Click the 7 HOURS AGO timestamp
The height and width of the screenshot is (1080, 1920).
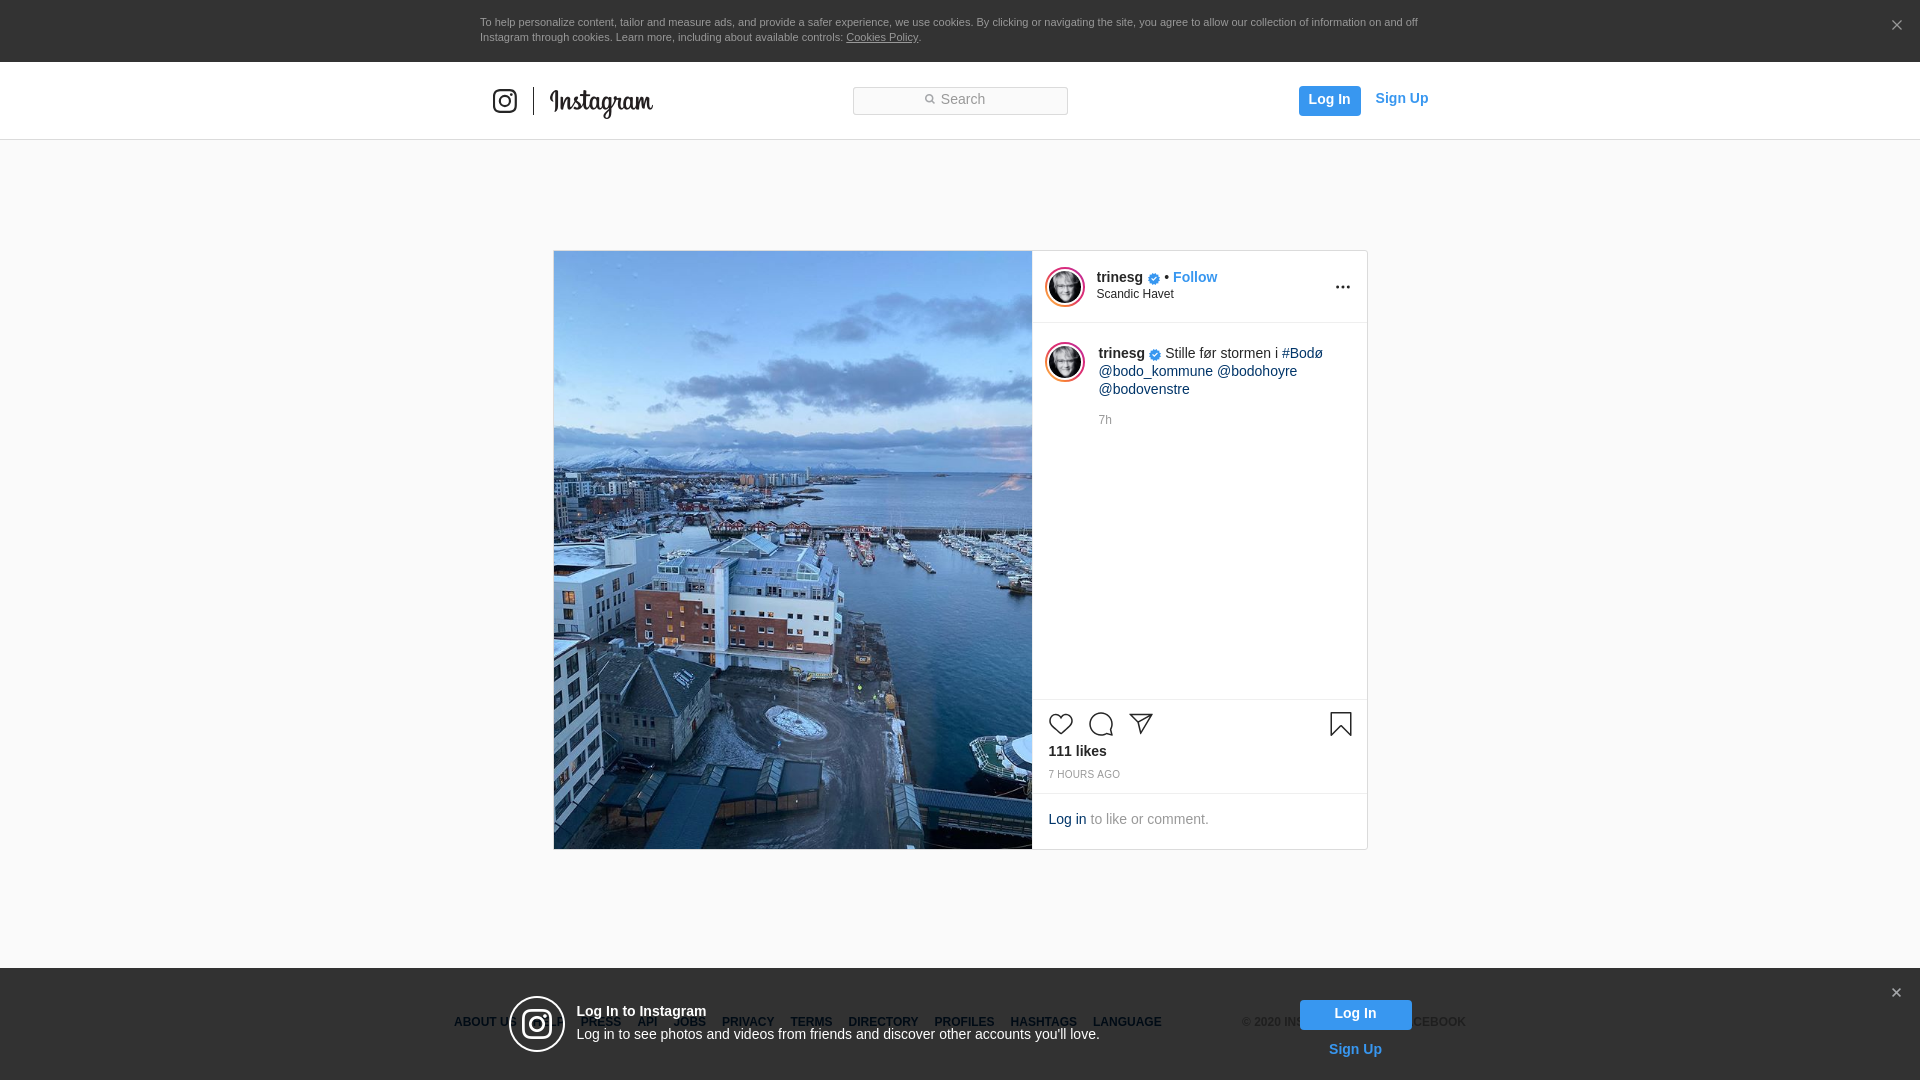click(1084, 775)
